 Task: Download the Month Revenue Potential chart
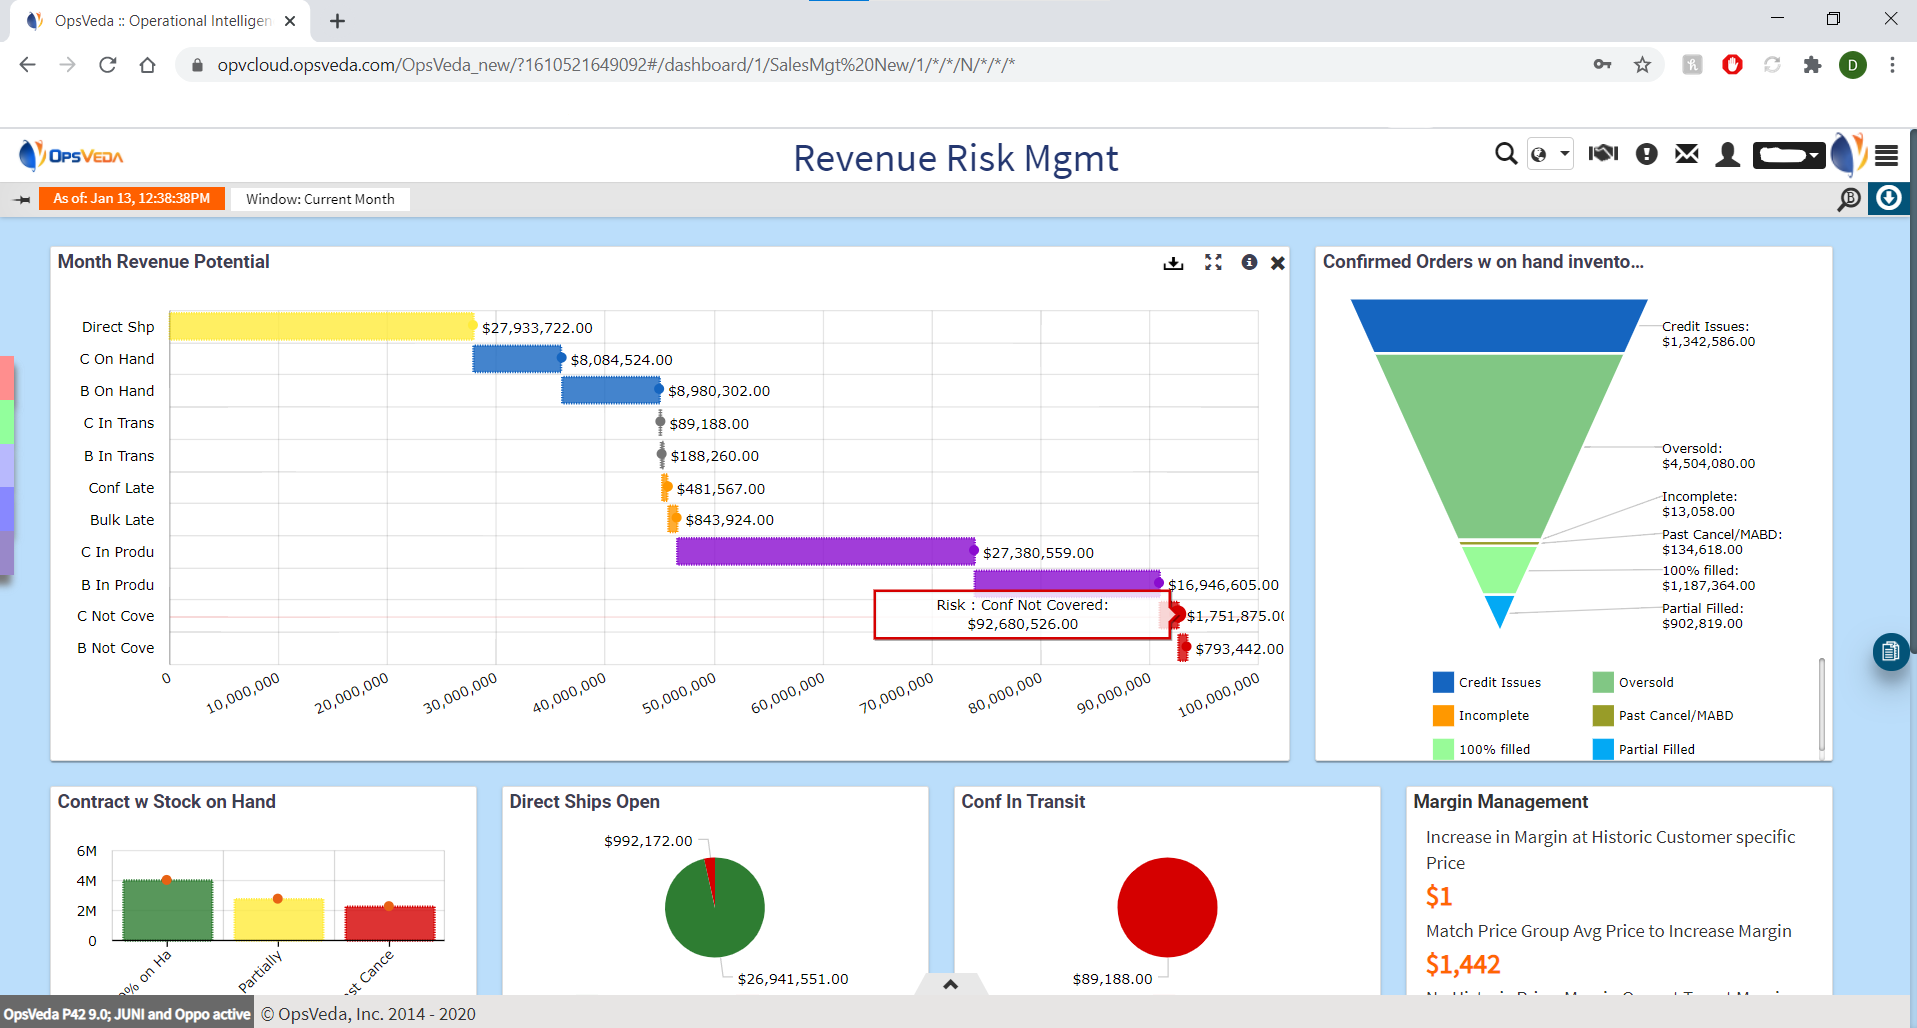[1173, 263]
